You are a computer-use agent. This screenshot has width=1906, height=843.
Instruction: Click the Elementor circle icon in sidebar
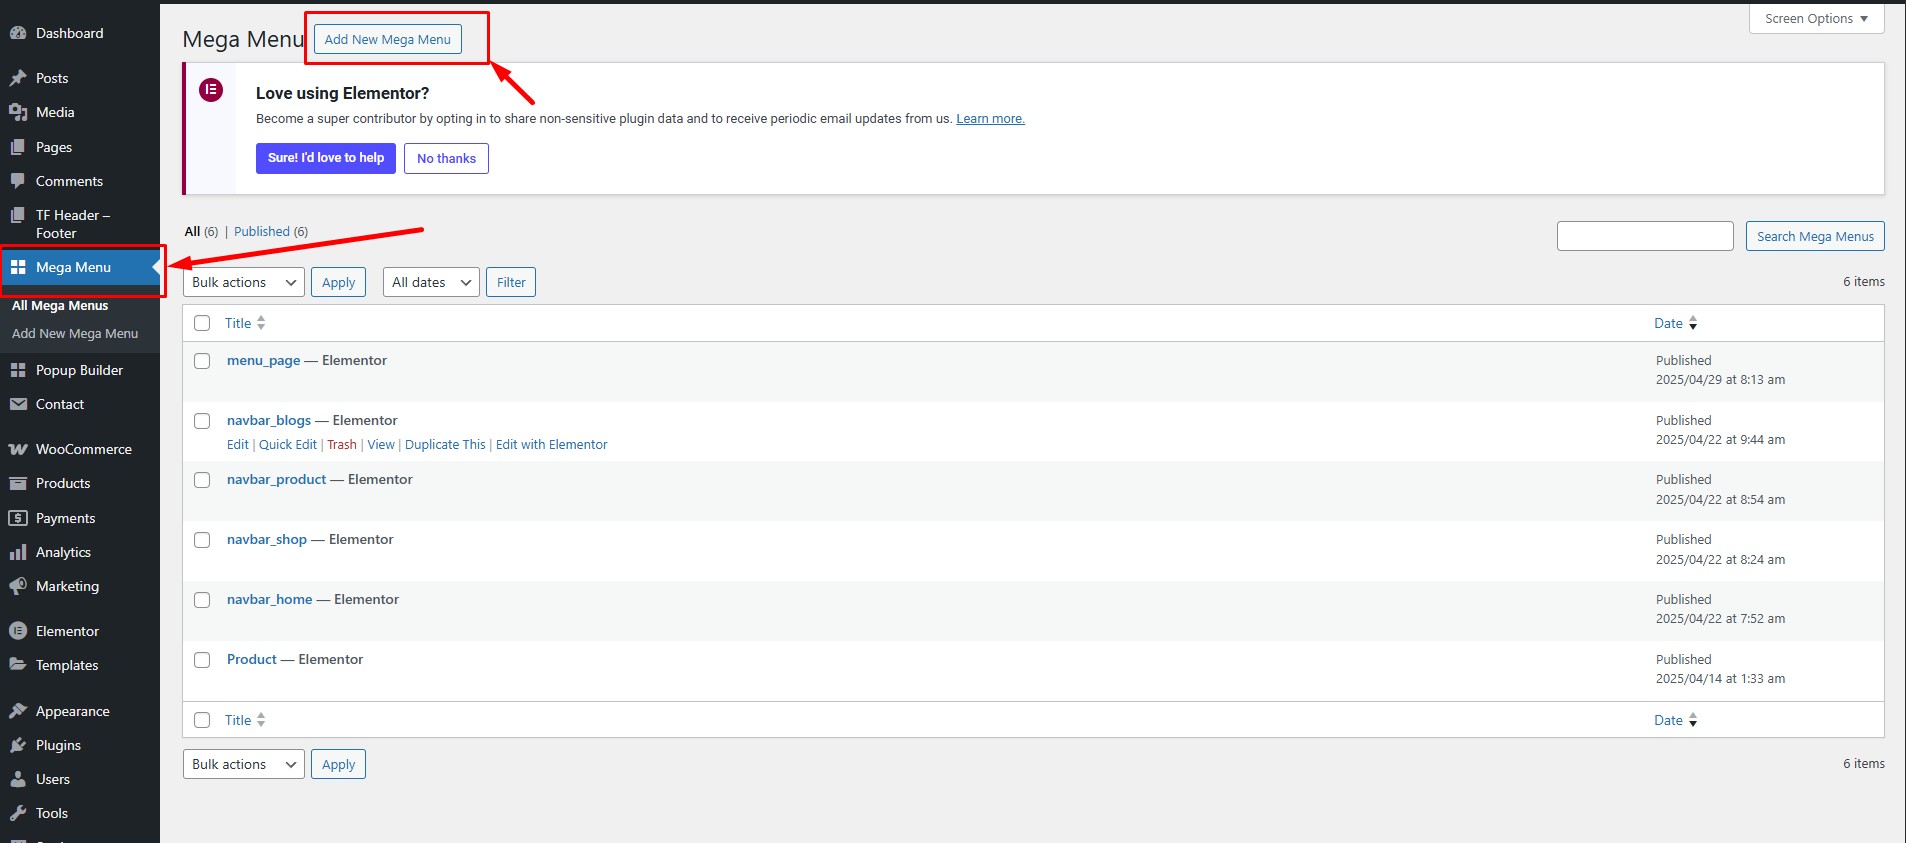tap(18, 631)
